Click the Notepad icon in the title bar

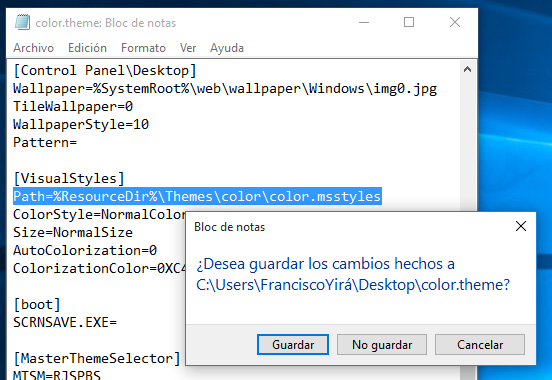pyautogui.click(x=22, y=22)
